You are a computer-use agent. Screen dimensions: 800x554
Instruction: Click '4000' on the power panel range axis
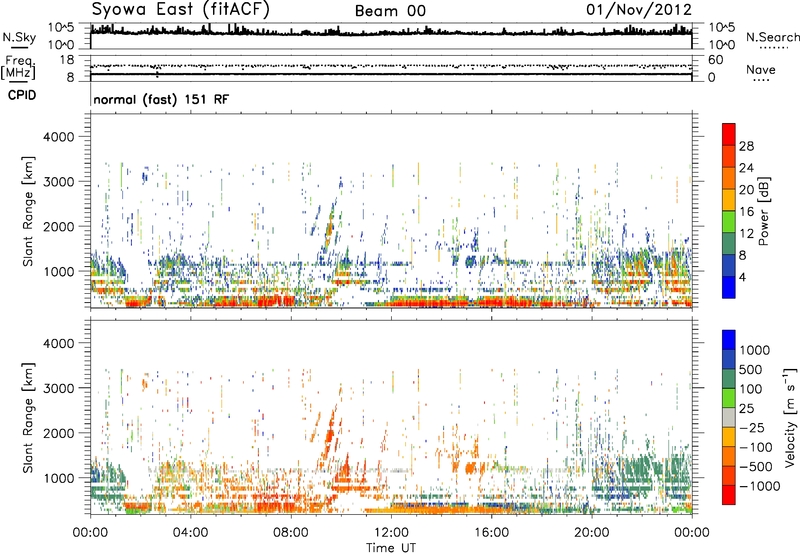click(x=58, y=137)
